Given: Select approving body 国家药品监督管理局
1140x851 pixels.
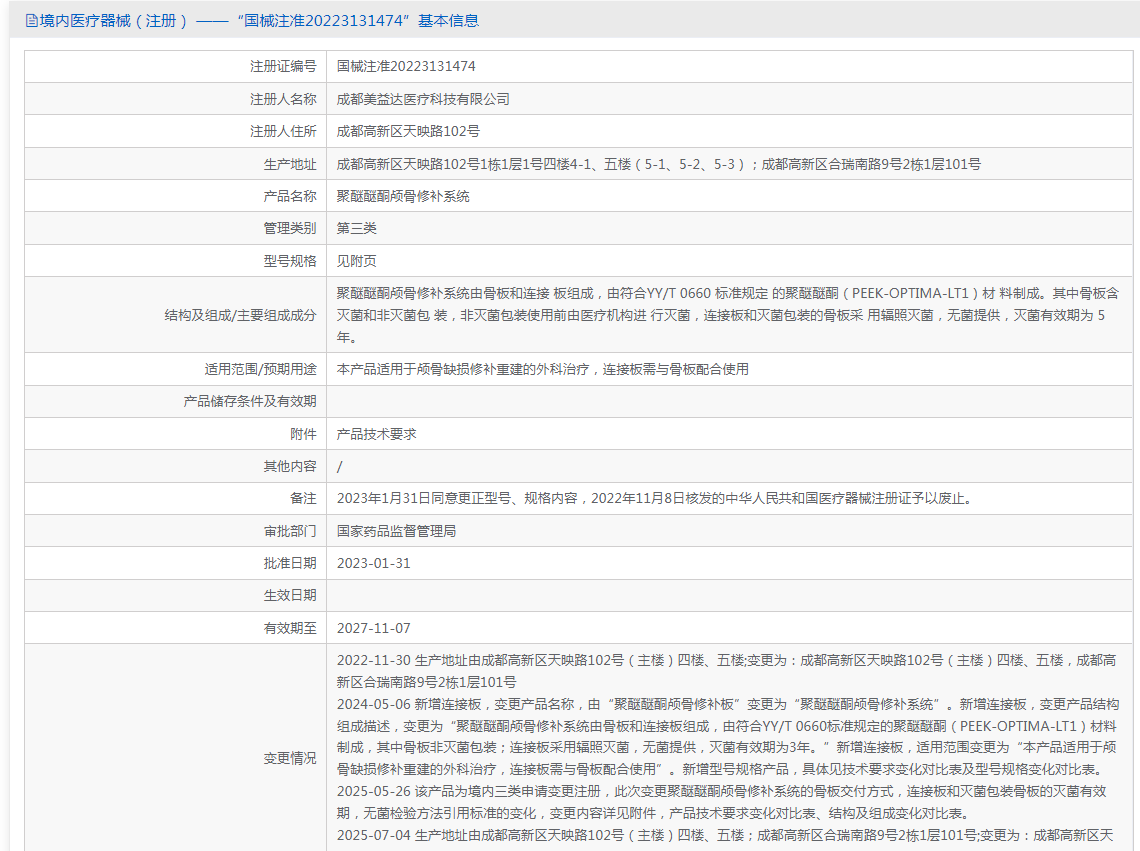Looking at the screenshot, I should point(396,531).
